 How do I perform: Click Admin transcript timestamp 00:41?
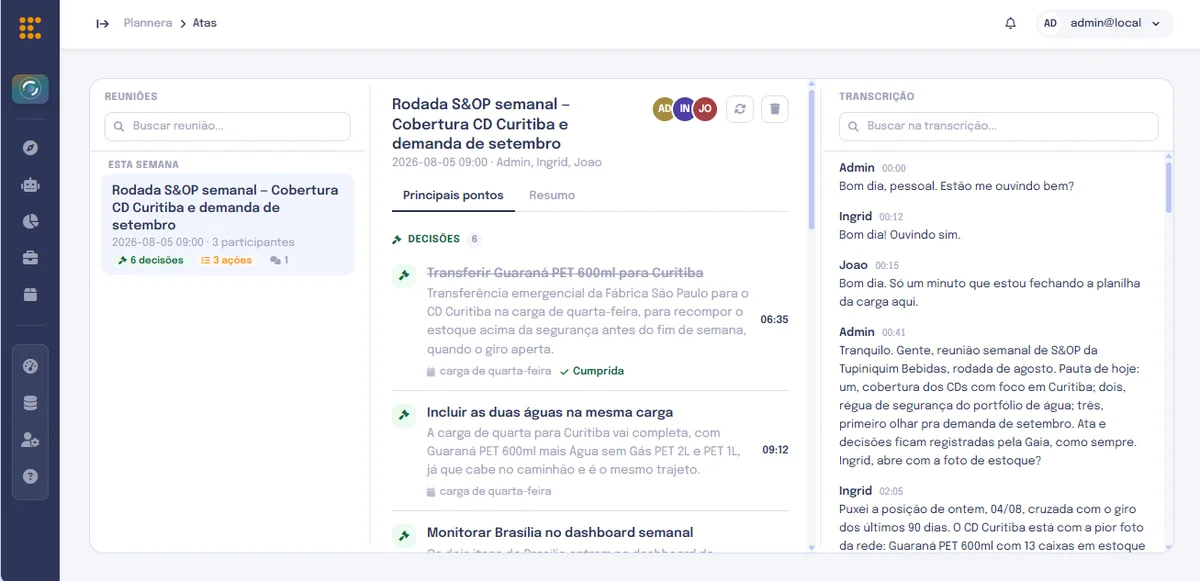(x=893, y=333)
